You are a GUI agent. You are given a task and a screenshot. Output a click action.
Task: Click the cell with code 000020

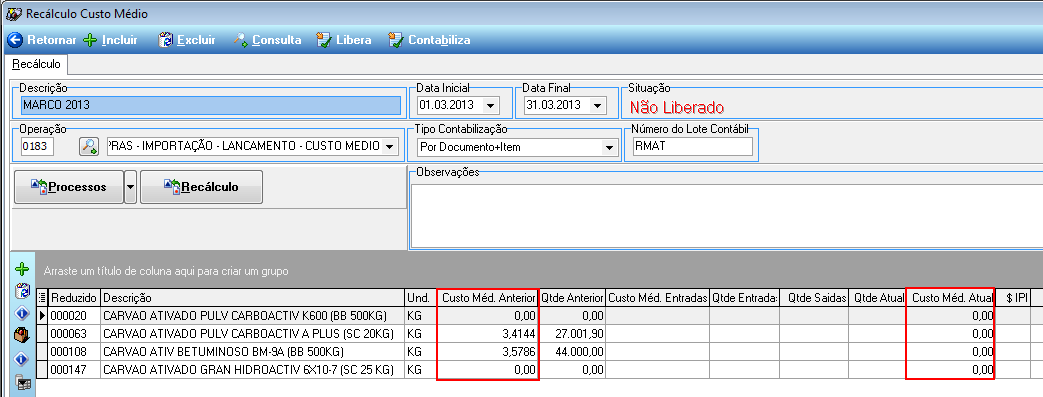pos(74,315)
